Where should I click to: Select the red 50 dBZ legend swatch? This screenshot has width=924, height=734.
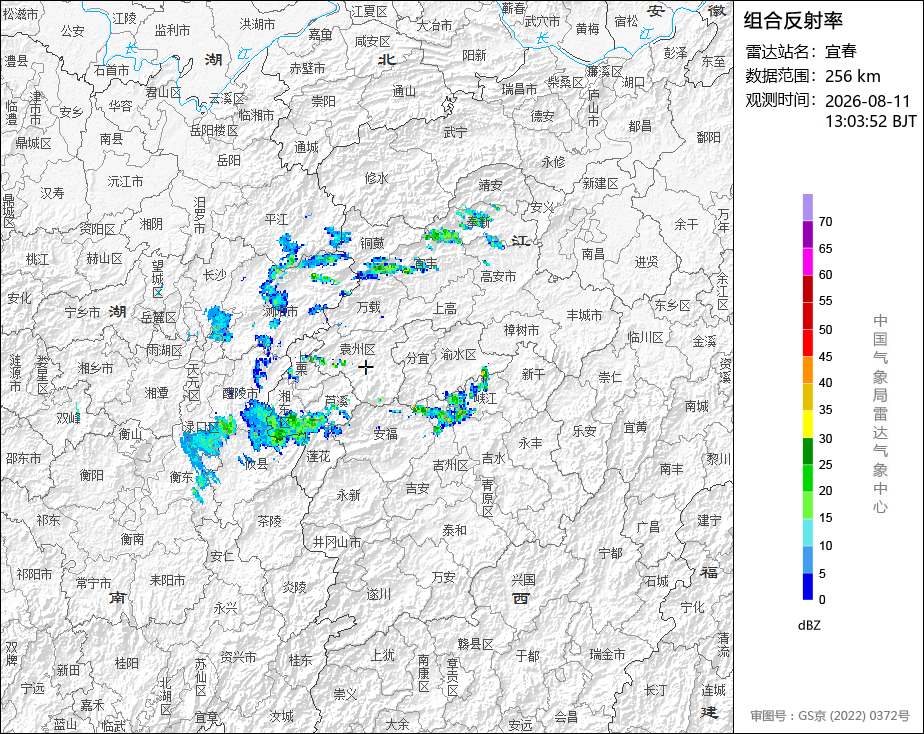(807, 316)
